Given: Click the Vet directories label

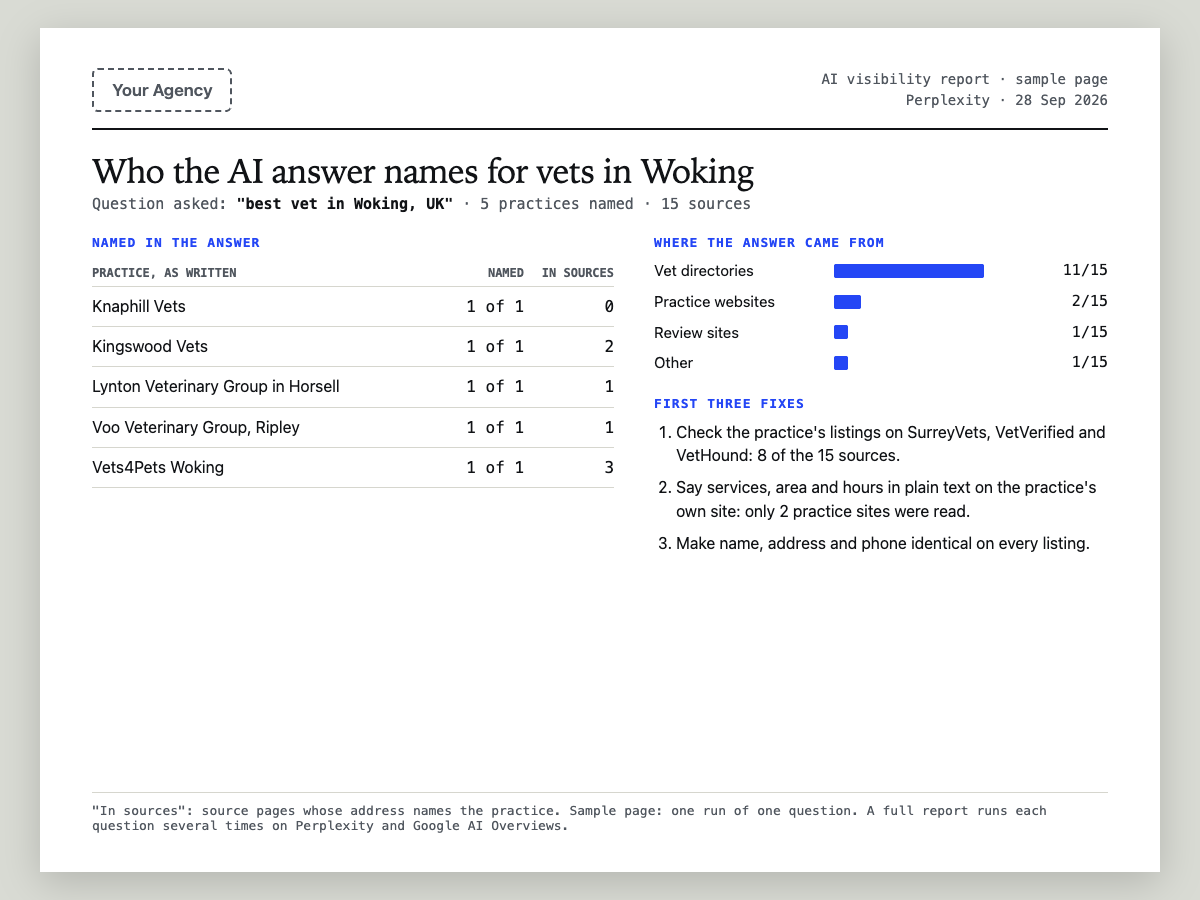Looking at the screenshot, I should [x=704, y=271].
